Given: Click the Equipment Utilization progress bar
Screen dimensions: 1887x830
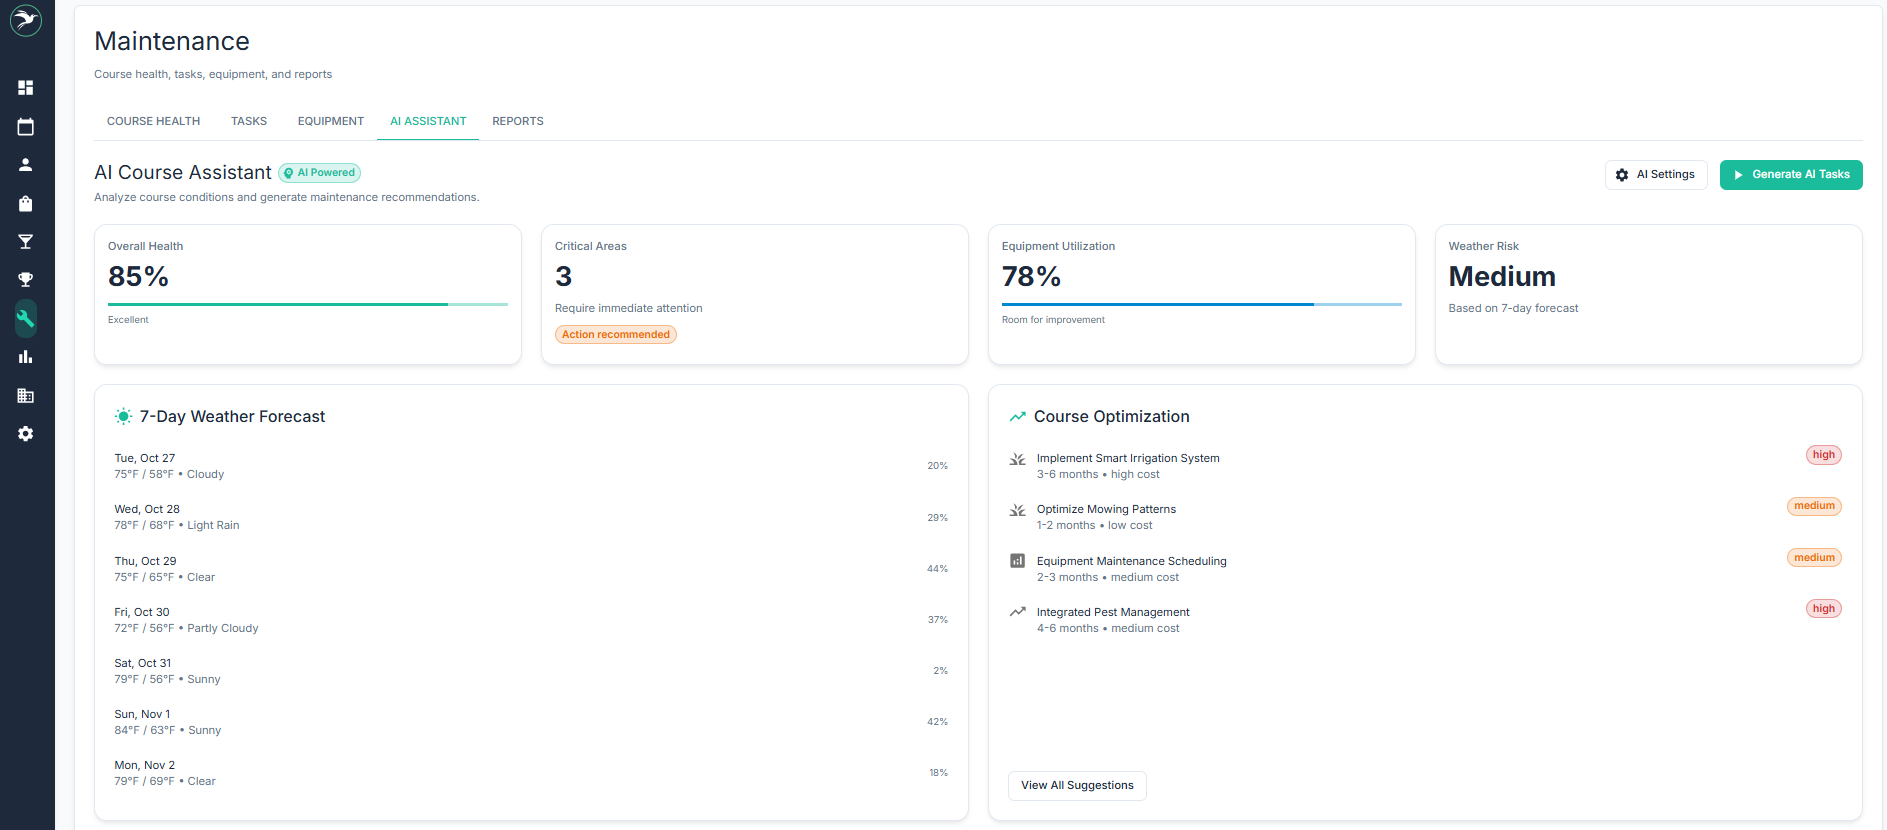Looking at the screenshot, I should point(1202,304).
